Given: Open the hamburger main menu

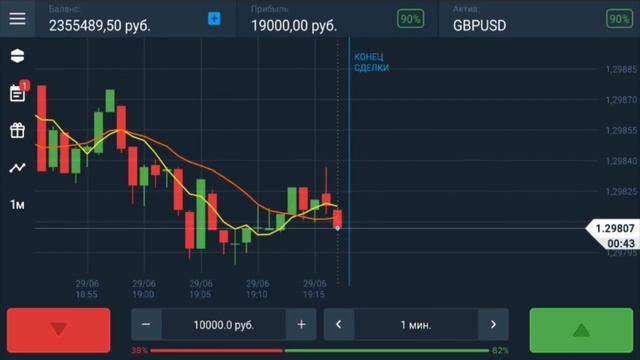Looking at the screenshot, I should click(x=17, y=19).
